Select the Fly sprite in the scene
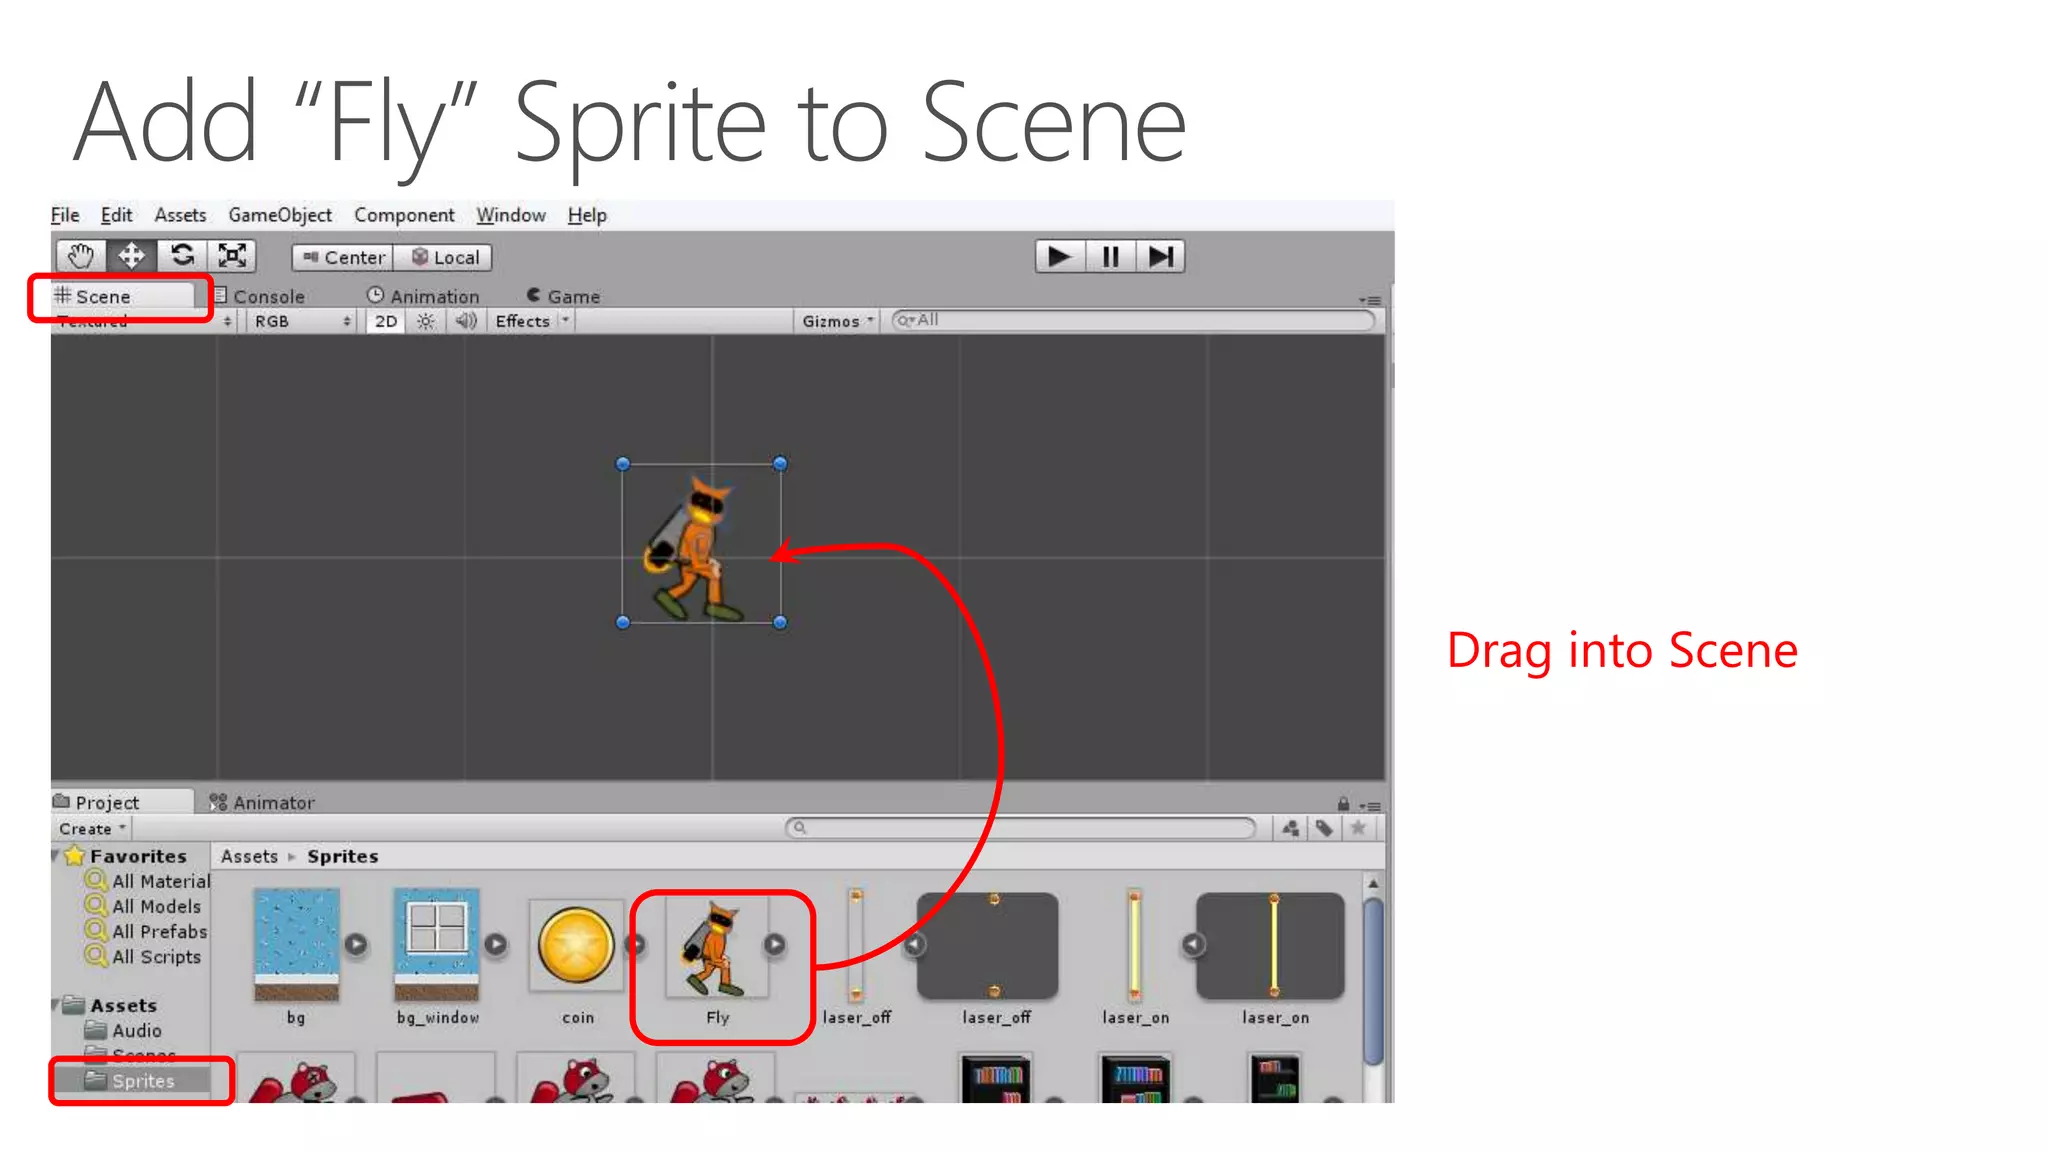The width and height of the screenshot is (2048, 1152). (701, 544)
